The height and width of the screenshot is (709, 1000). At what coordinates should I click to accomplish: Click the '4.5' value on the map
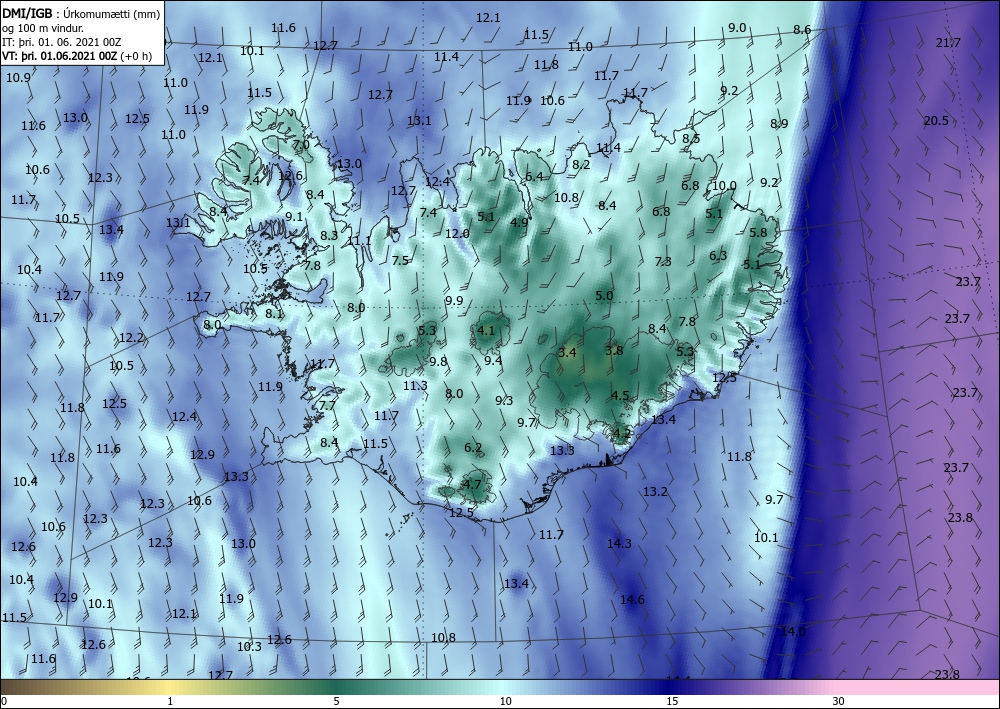pos(620,395)
